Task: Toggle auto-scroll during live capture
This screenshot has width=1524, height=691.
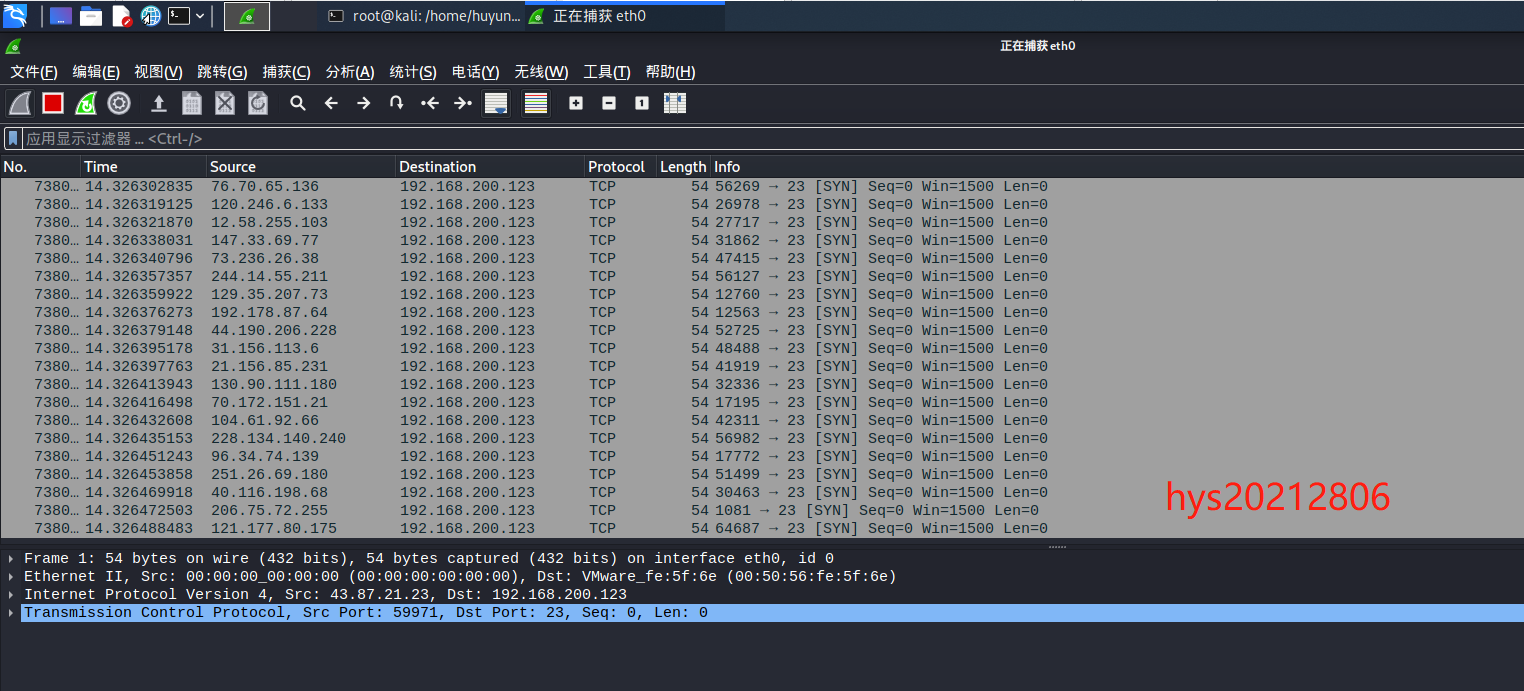Action: pyautogui.click(x=496, y=103)
